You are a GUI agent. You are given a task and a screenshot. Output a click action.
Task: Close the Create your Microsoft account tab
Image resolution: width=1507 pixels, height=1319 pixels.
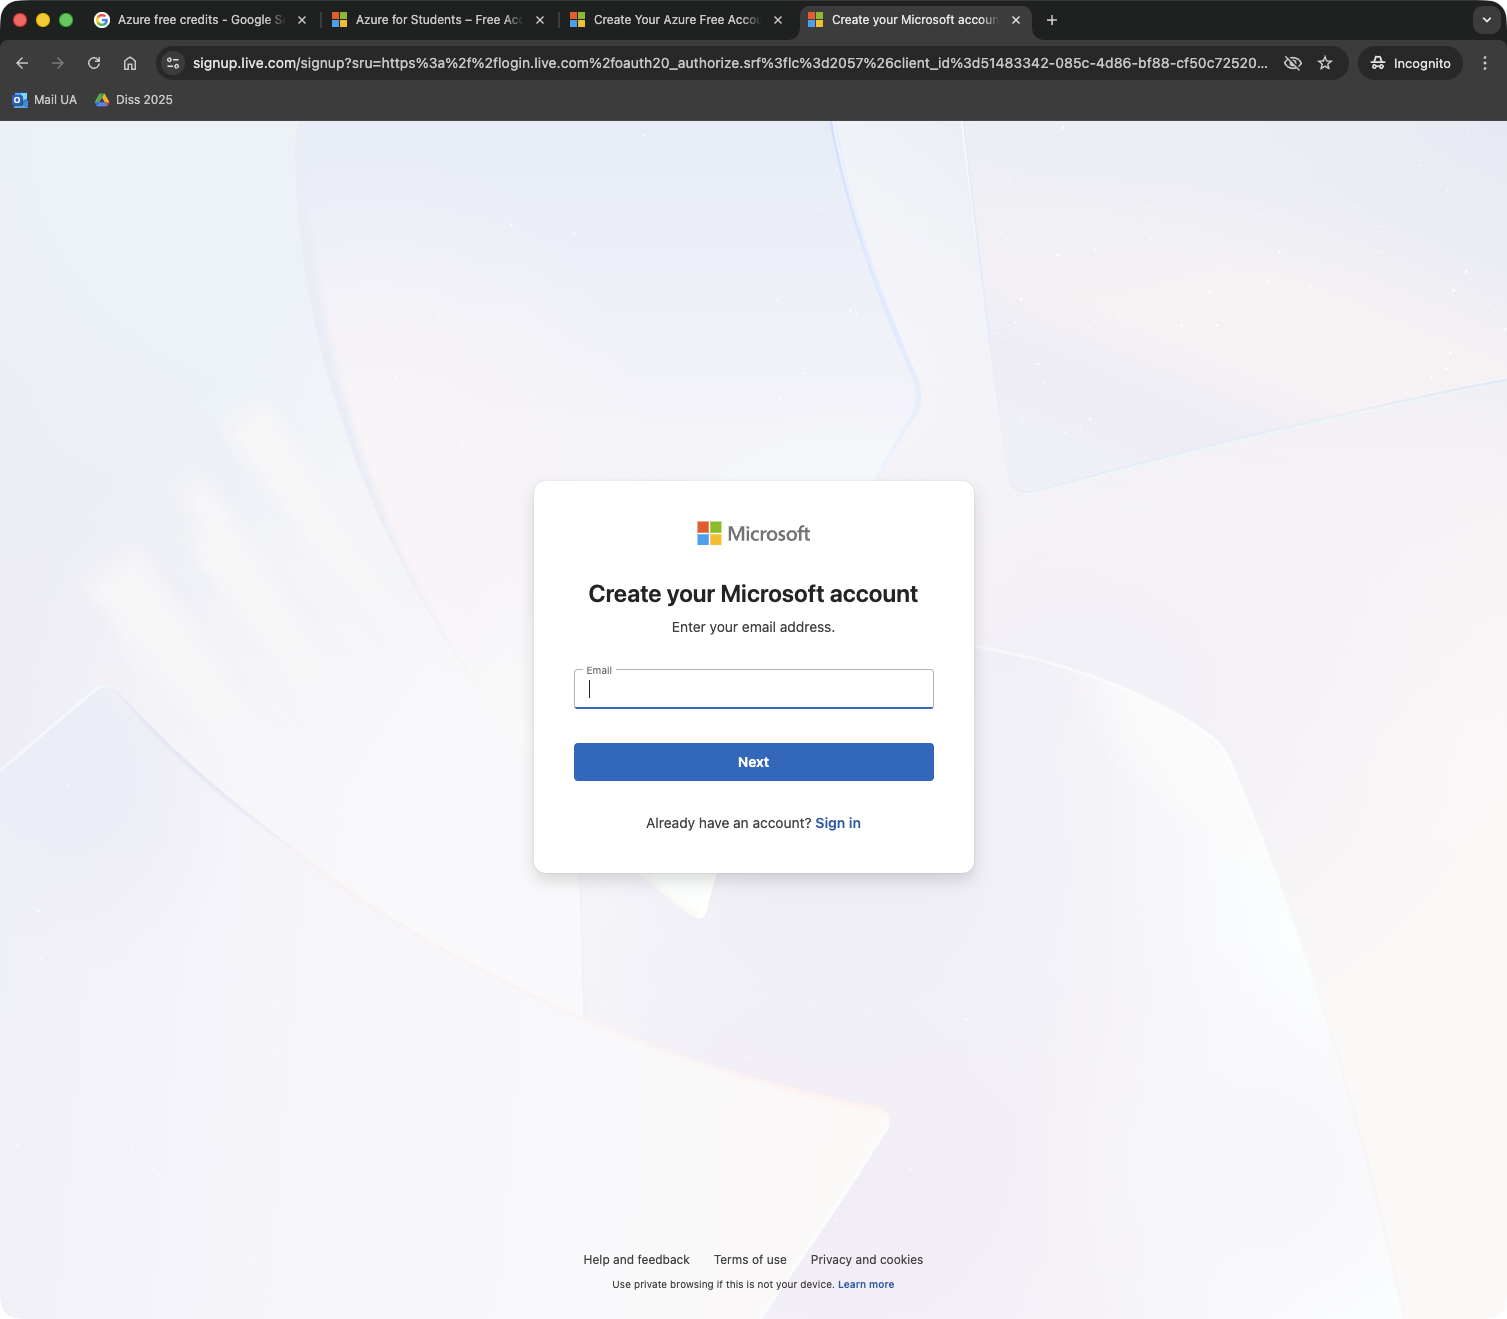[1016, 20]
